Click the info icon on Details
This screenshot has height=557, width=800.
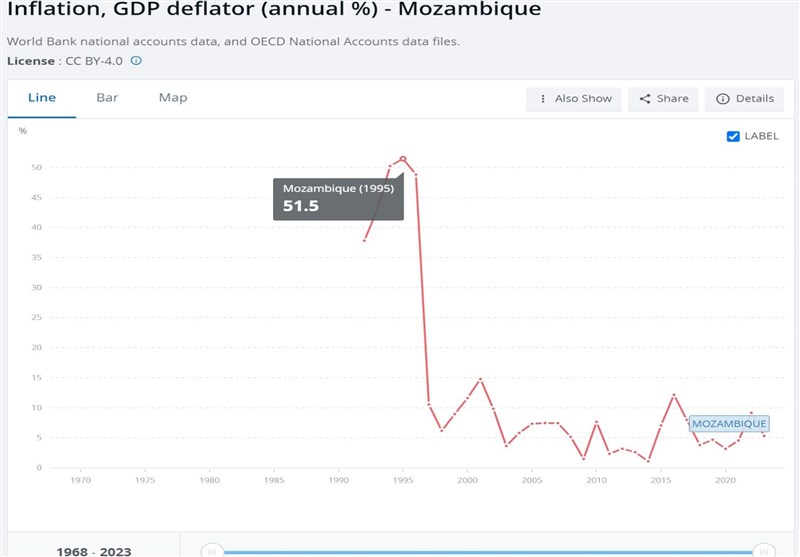pyautogui.click(x=723, y=99)
